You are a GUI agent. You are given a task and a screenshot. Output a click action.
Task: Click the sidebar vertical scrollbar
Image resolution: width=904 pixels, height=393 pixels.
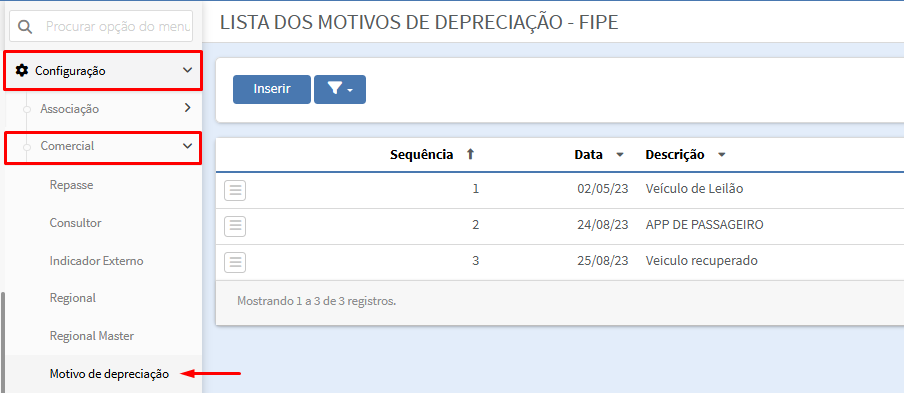(3, 342)
